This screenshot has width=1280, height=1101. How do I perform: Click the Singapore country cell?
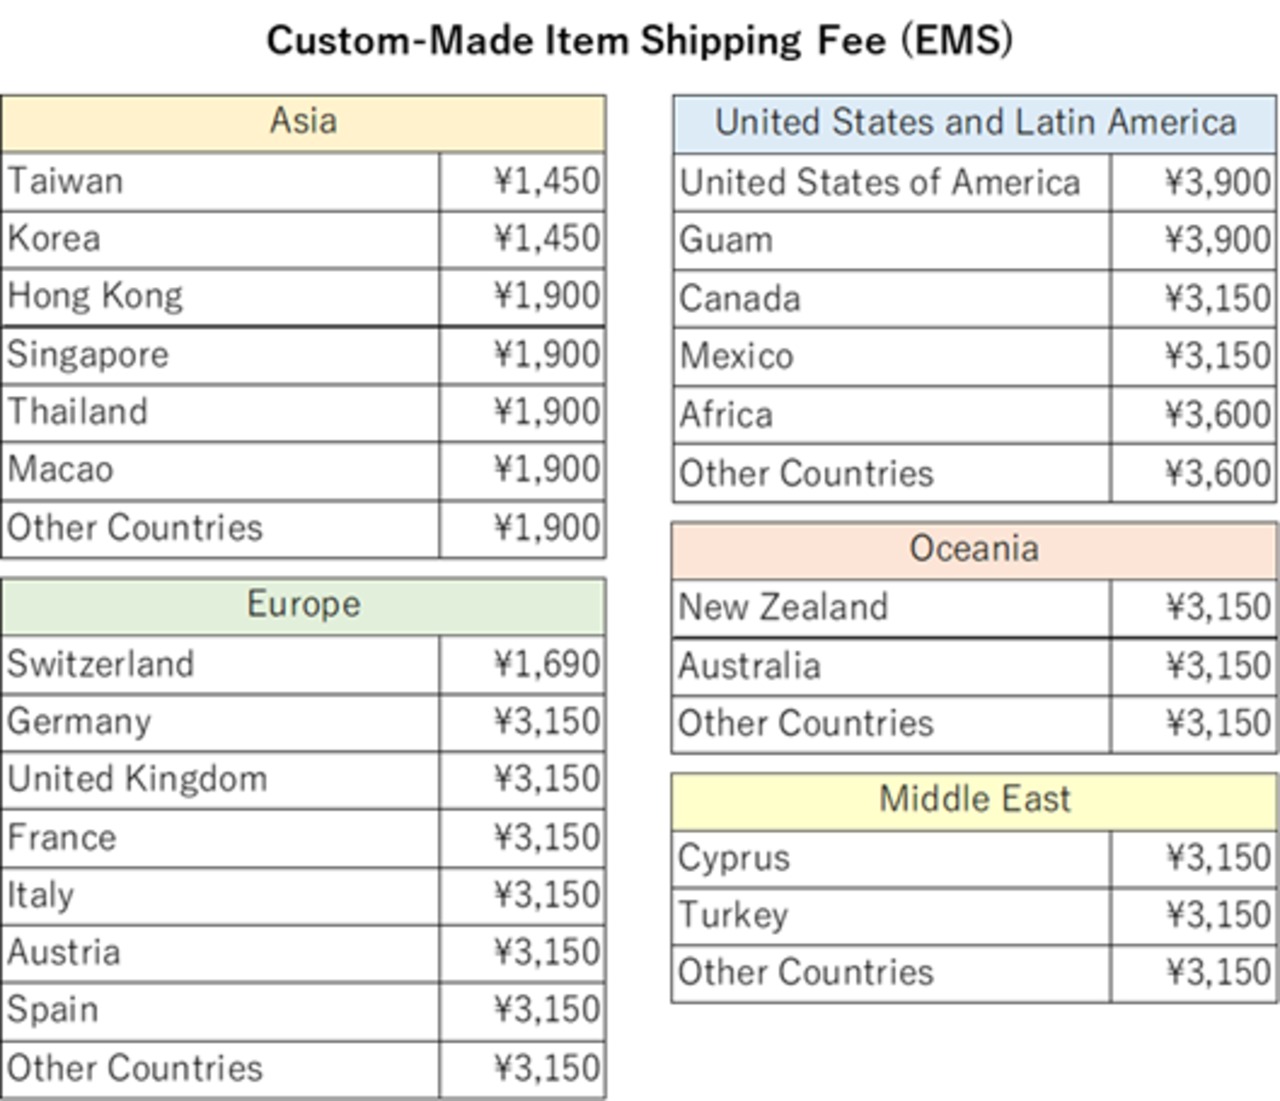220,355
